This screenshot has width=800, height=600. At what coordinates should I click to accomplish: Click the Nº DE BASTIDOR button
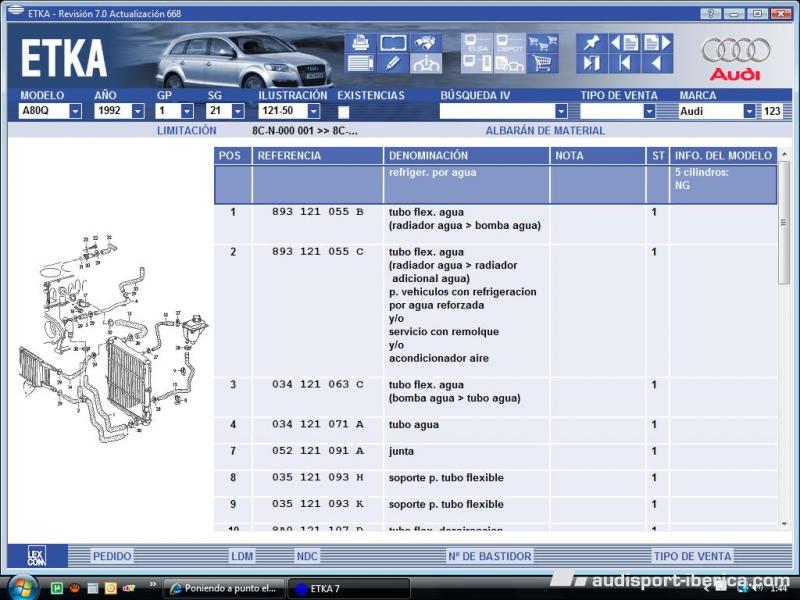tap(489, 556)
